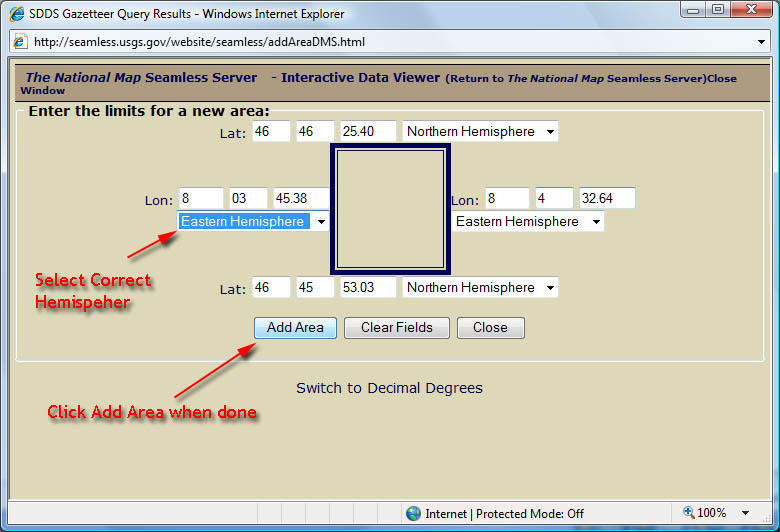Click the Clear Fields button
This screenshot has width=780, height=532.
pyautogui.click(x=397, y=327)
